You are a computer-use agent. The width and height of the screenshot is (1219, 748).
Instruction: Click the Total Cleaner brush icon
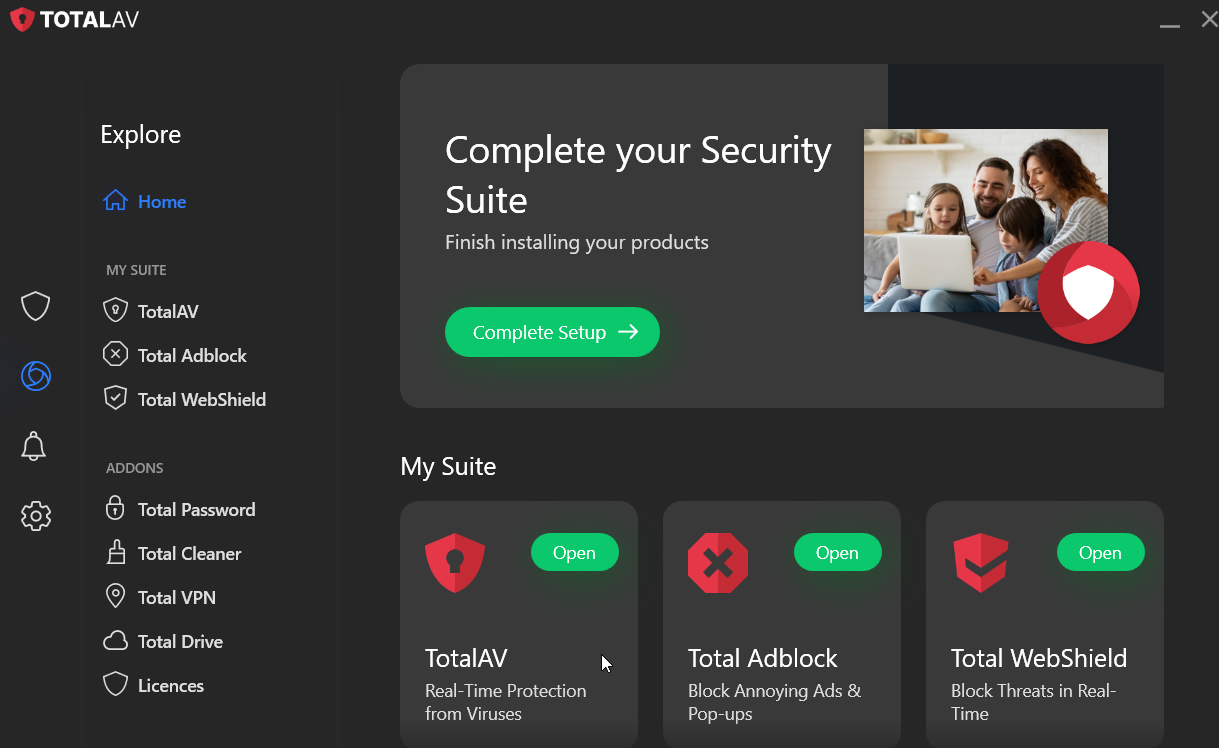(x=116, y=552)
